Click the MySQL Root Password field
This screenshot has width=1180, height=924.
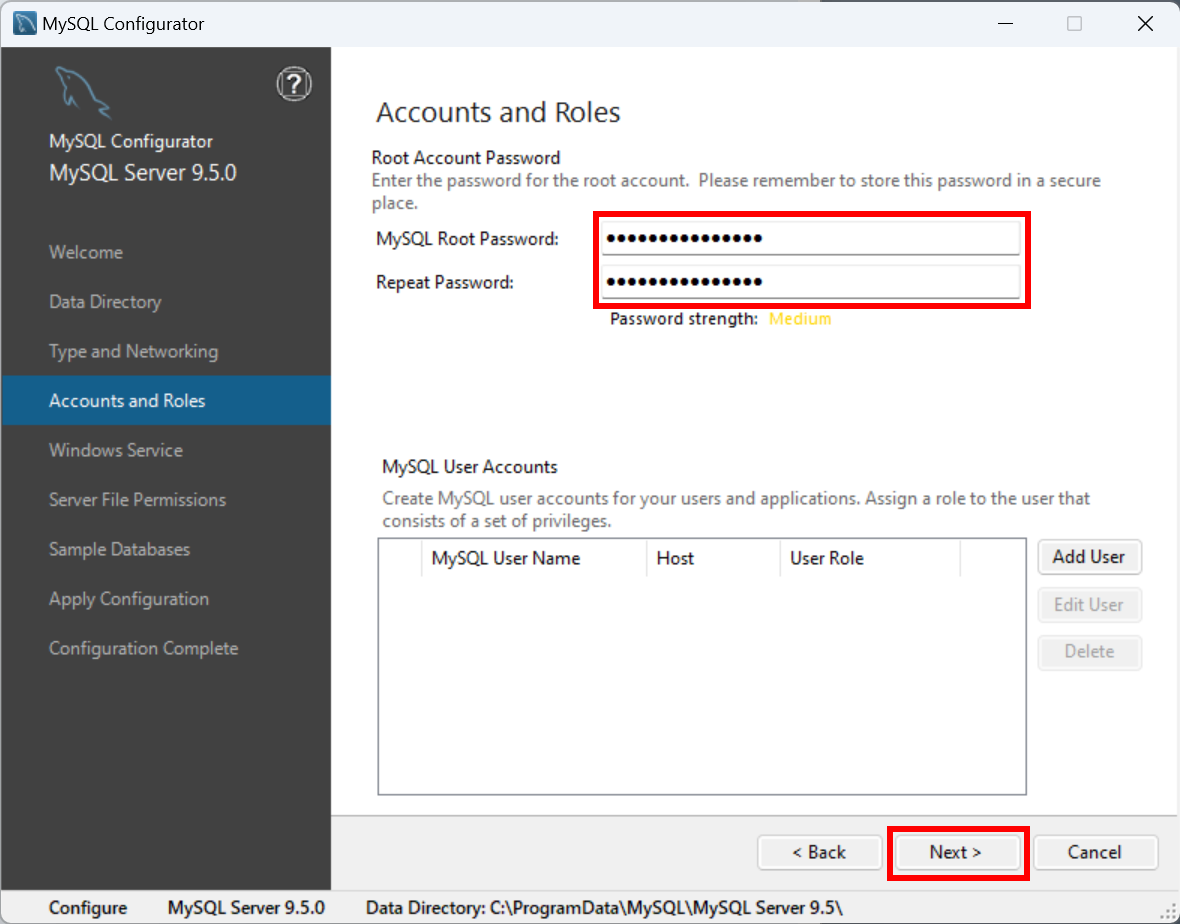point(810,239)
